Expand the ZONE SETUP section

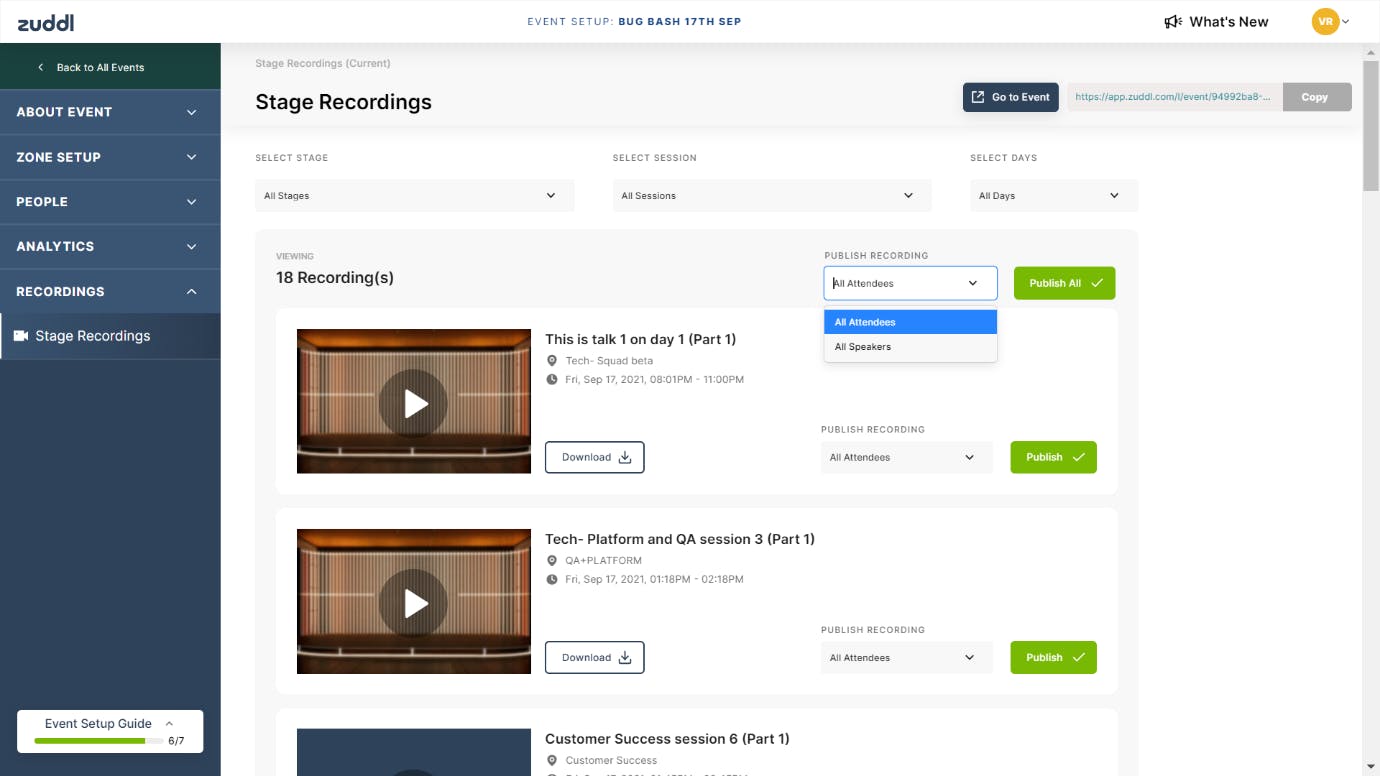tap(110, 157)
